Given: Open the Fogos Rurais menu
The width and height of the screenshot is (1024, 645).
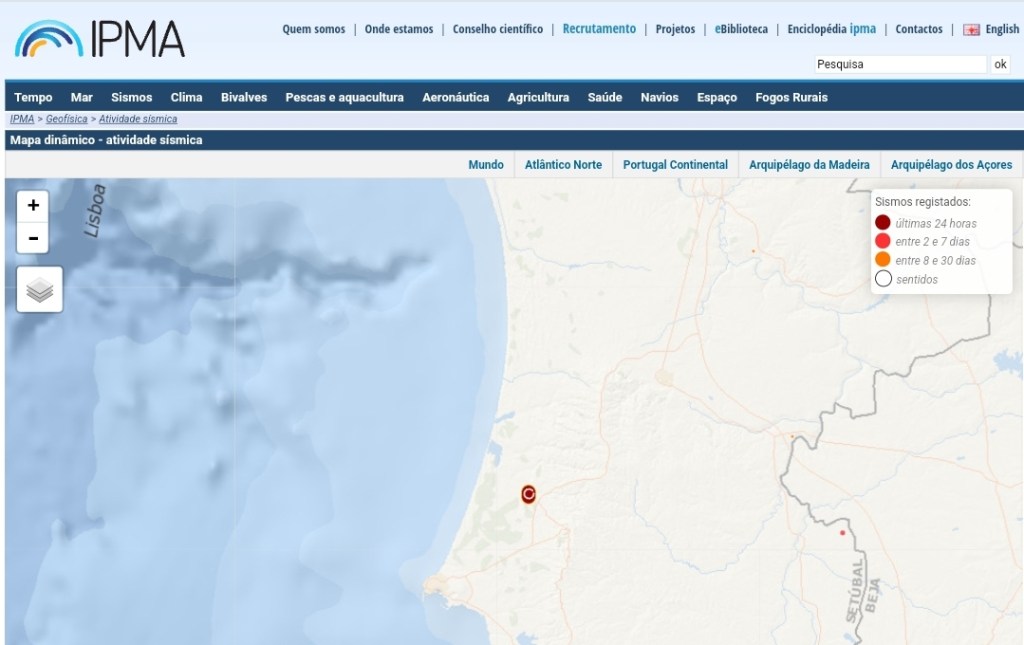Looking at the screenshot, I should pos(791,97).
